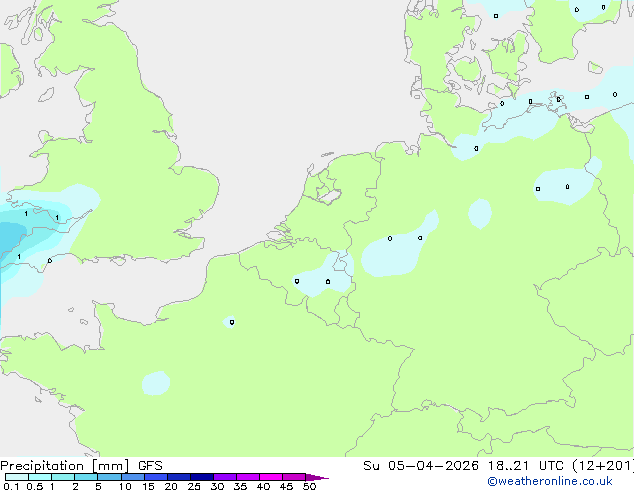
Task: Click the 15–20 mm legend color segment
Action: tap(156, 477)
